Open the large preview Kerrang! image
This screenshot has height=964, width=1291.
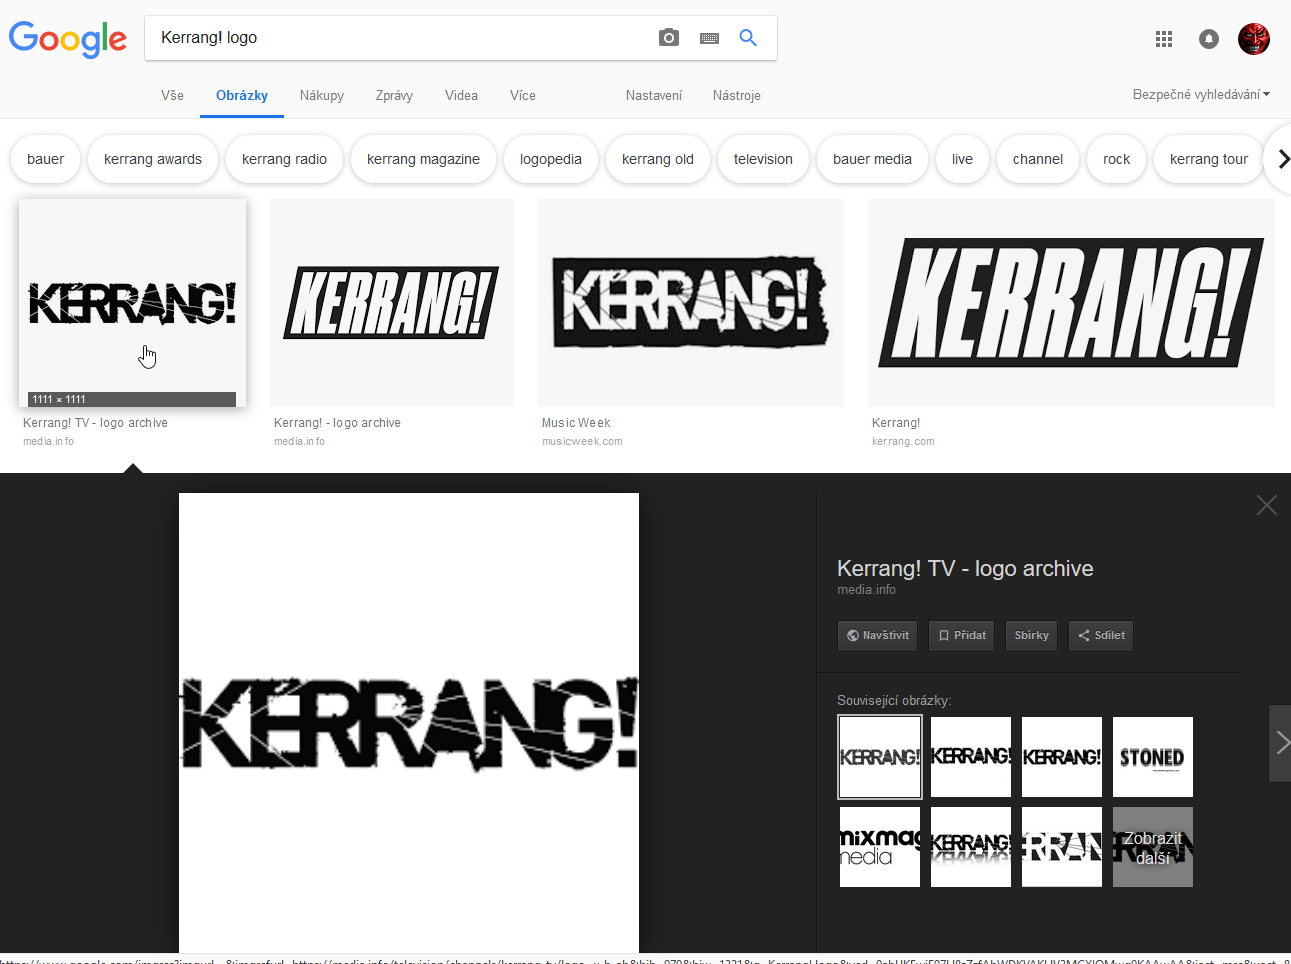tap(409, 722)
